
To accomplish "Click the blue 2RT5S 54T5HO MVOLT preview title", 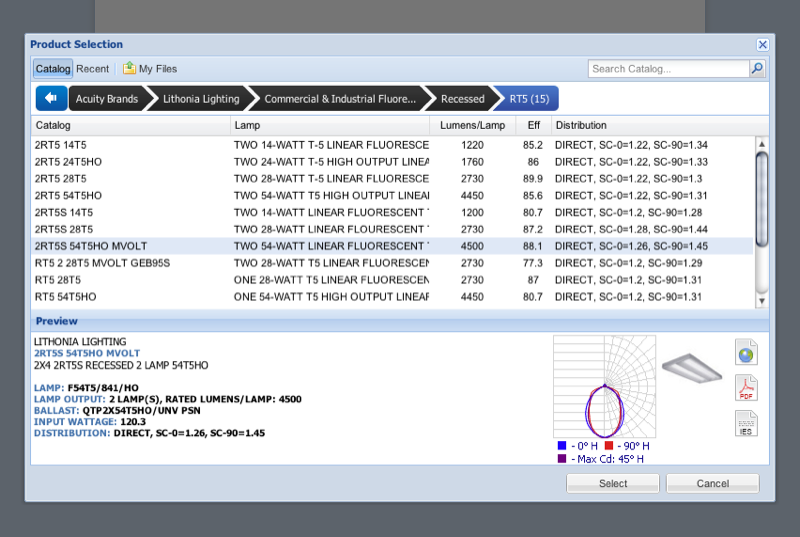I will (x=87, y=353).
